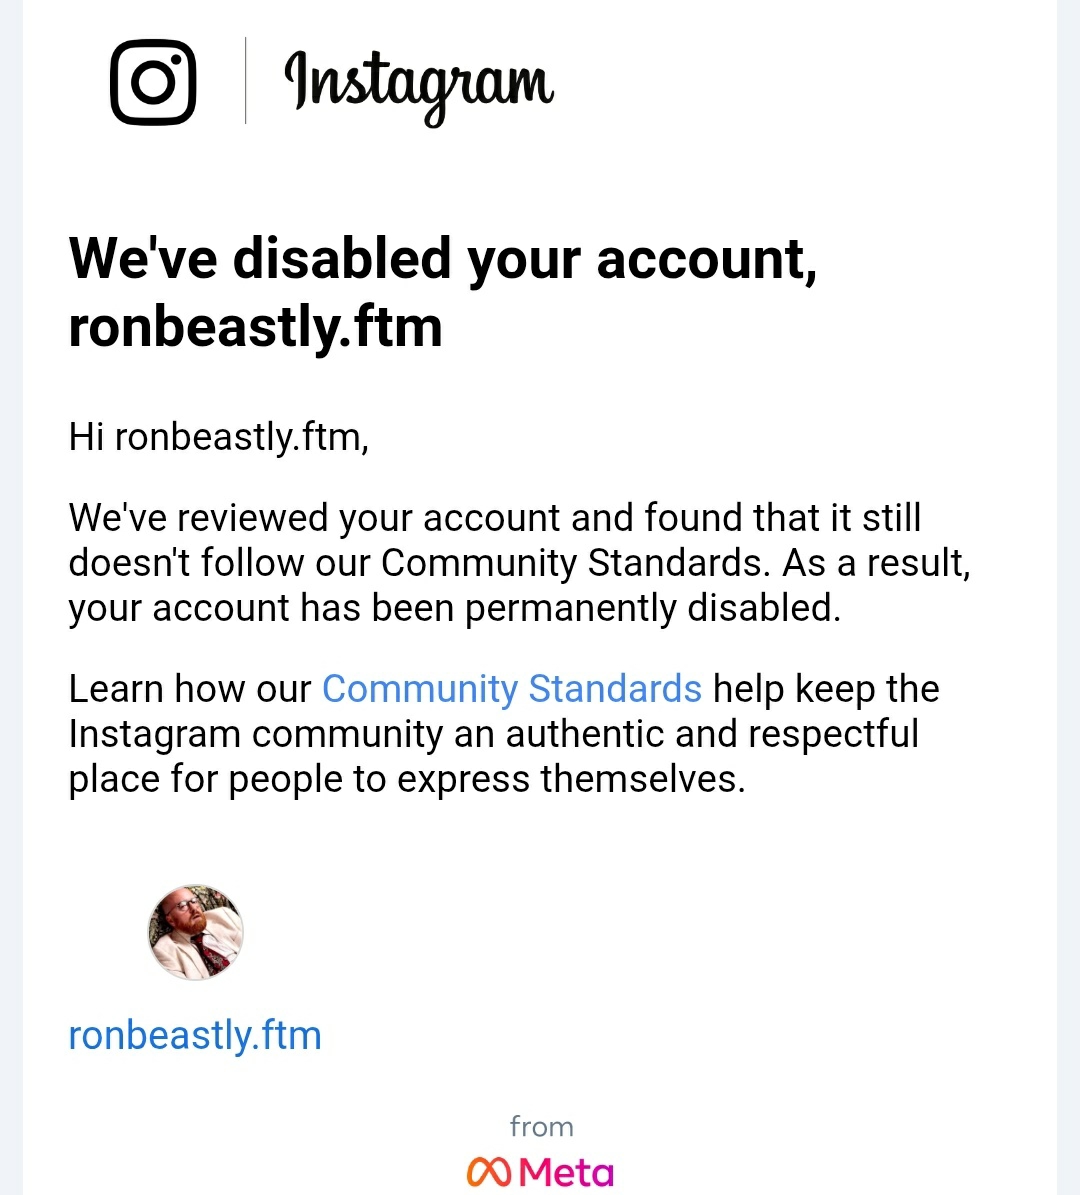Tap the Meta wordmark in the footer
Screen dimensions: 1080x1195
pyautogui.click(x=567, y=1172)
